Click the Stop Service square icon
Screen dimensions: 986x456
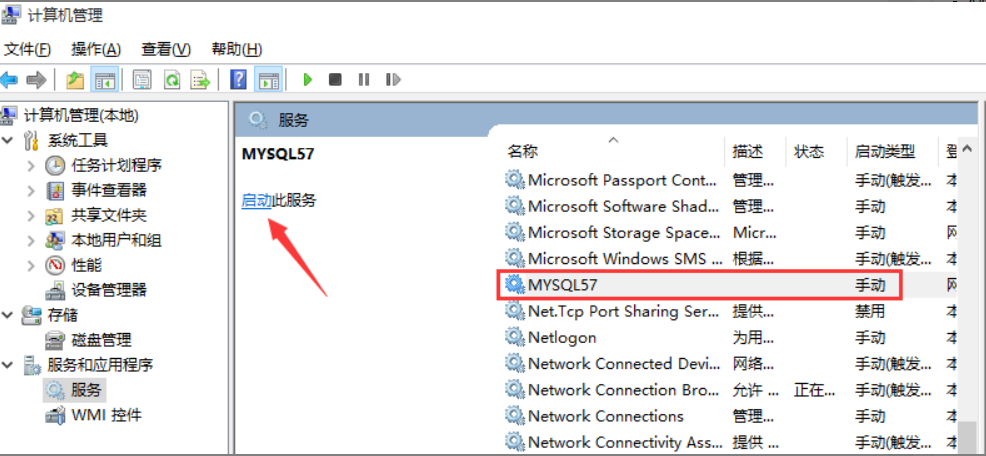[335, 80]
